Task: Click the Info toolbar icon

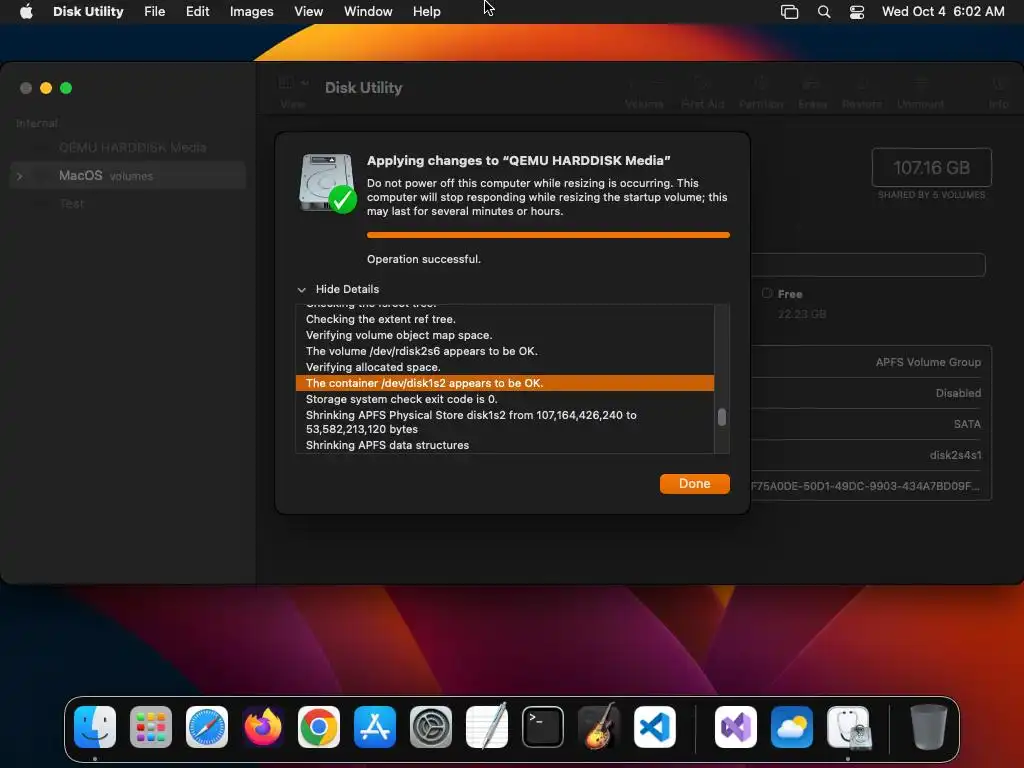Action: 998,92
